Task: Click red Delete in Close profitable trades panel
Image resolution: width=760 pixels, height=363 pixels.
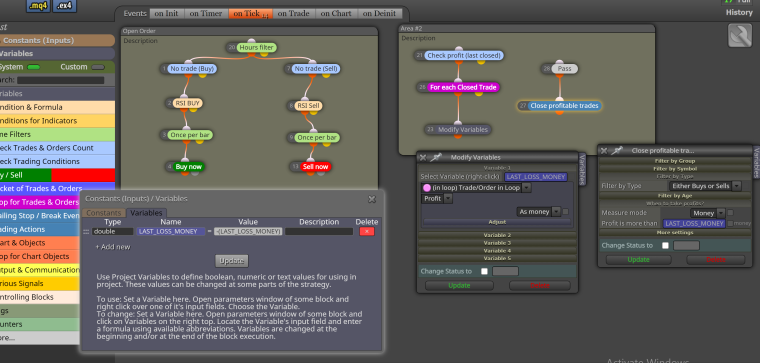Action: 716,260
